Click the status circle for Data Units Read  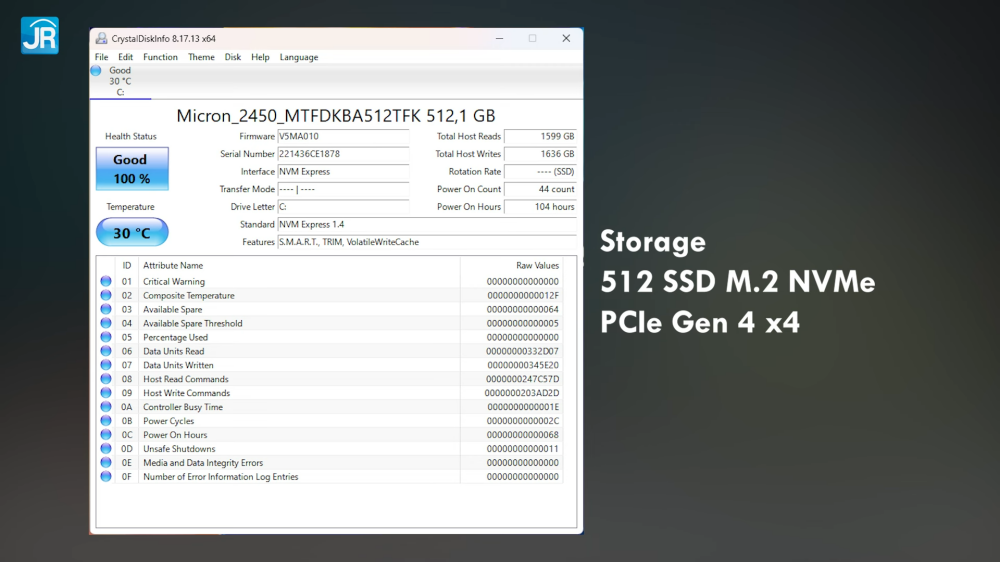pyautogui.click(x=106, y=351)
